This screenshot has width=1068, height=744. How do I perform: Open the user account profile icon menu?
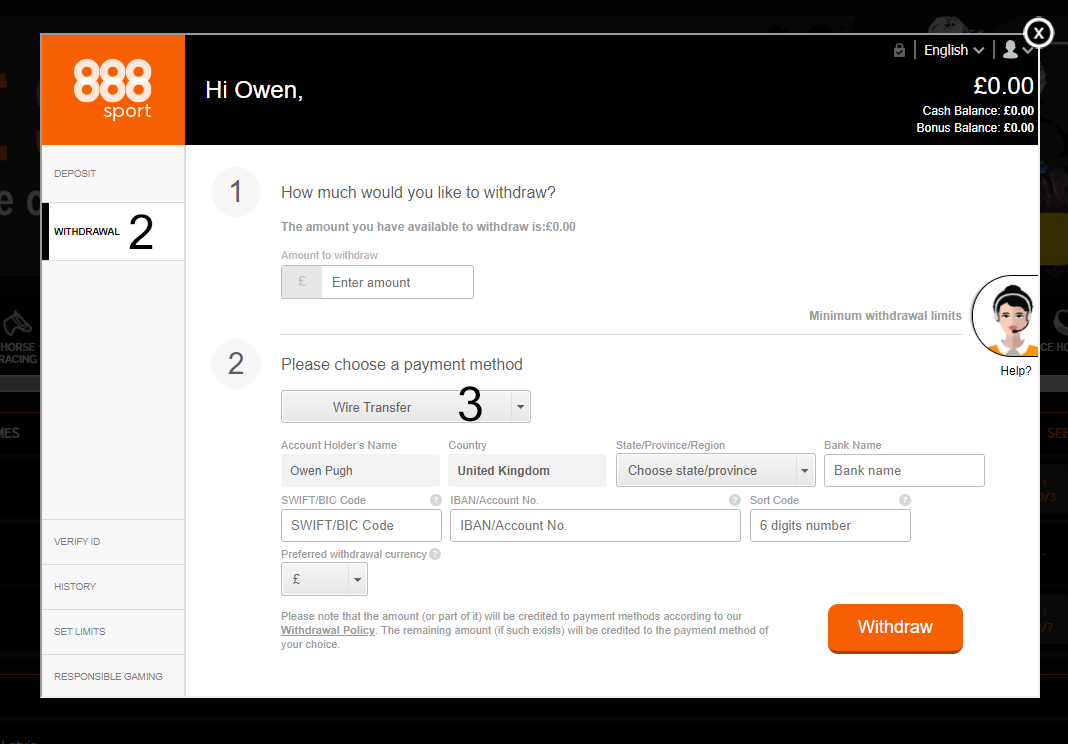pyautogui.click(x=1018, y=50)
